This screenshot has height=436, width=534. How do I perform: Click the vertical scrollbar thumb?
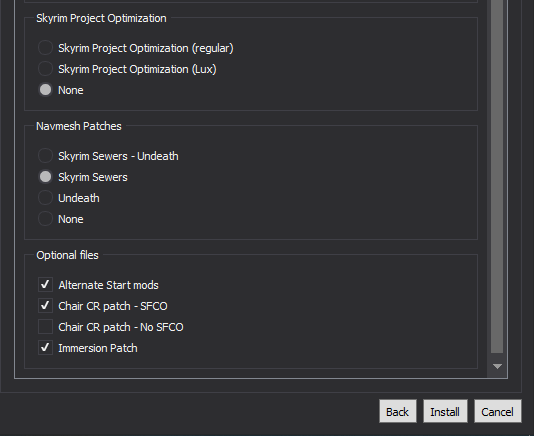pos(497,176)
